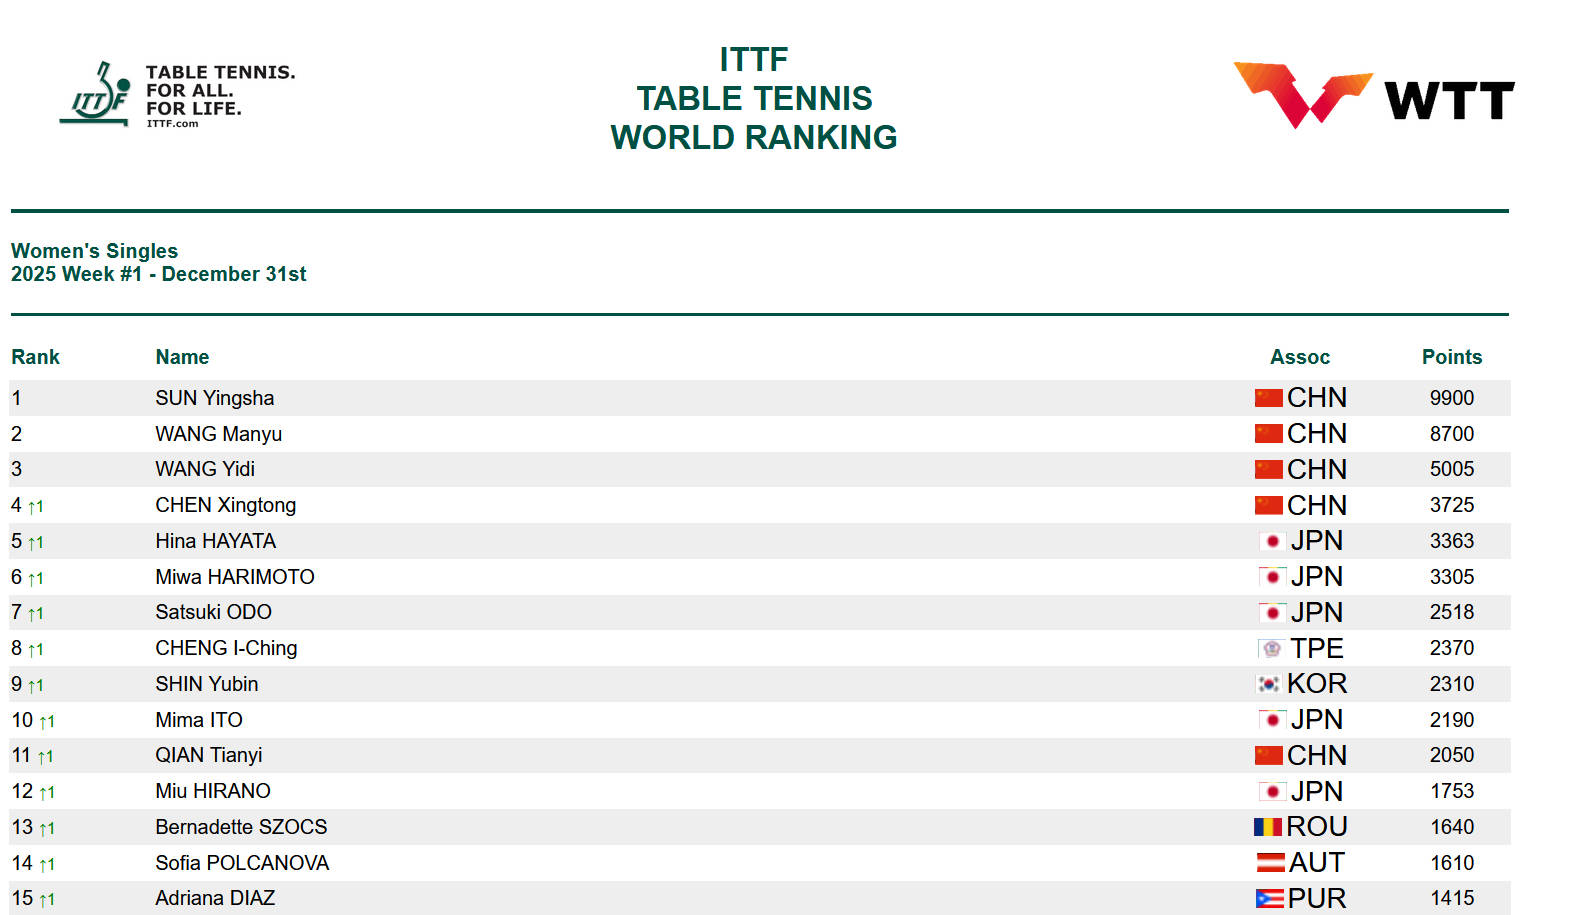Screen dimensions: 1569x915
Task: Click China flag next to SUN Yingsha
Action: pyautogui.click(x=1268, y=398)
